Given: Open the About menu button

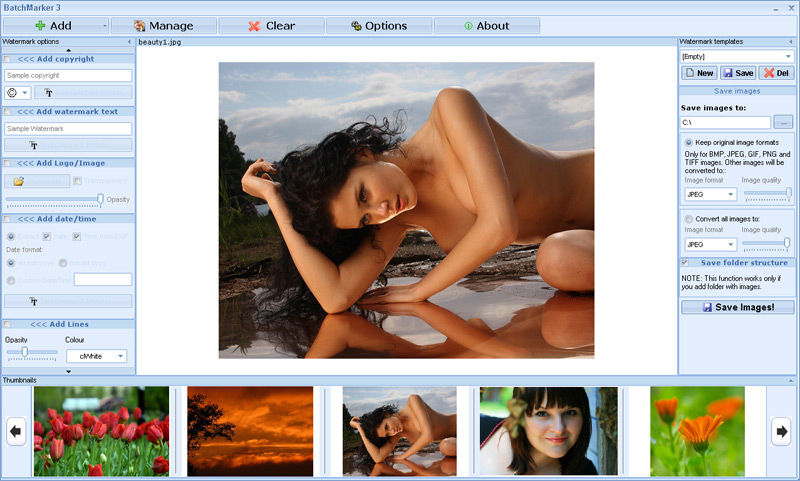Looking at the screenshot, I should [x=487, y=26].
